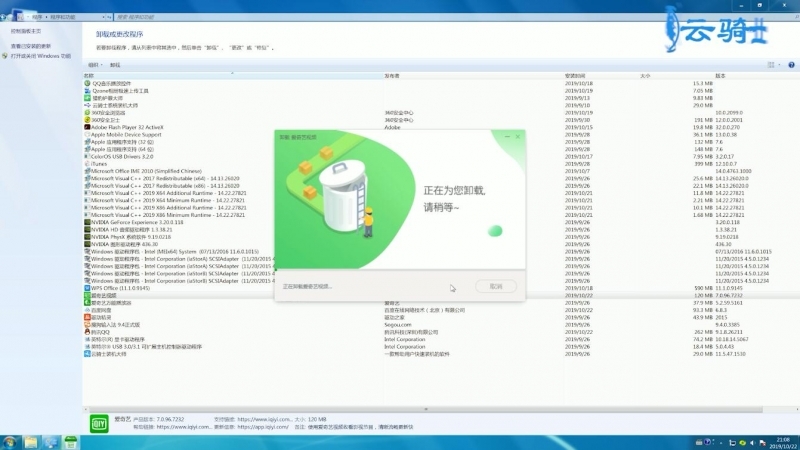This screenshot has width=800, height=450.
Task: Click the 卸载 toolbar button
Action: [115, 65]
